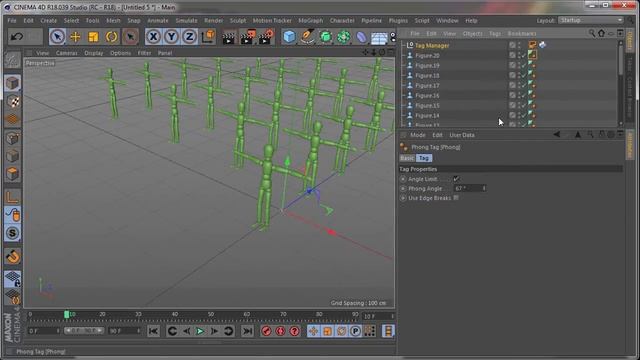The height and width of the screenshot is (360, 640).
Task: Toggle Figure.19 visibility dots
Action: [x=520, y=65]
